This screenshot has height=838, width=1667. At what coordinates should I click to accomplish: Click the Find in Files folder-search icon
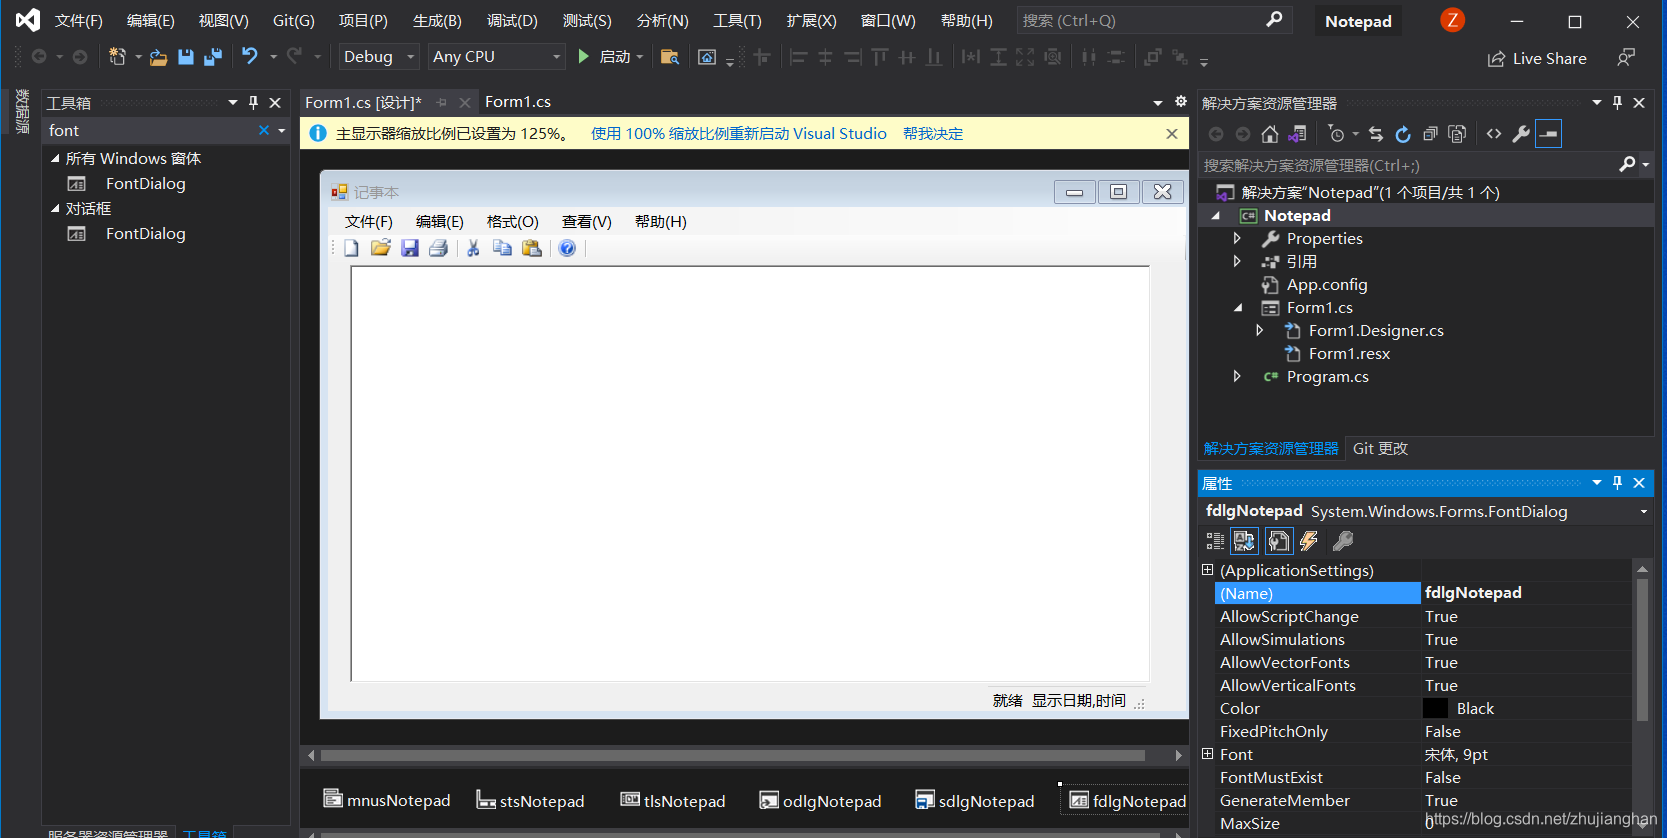(x=670, y=57)
